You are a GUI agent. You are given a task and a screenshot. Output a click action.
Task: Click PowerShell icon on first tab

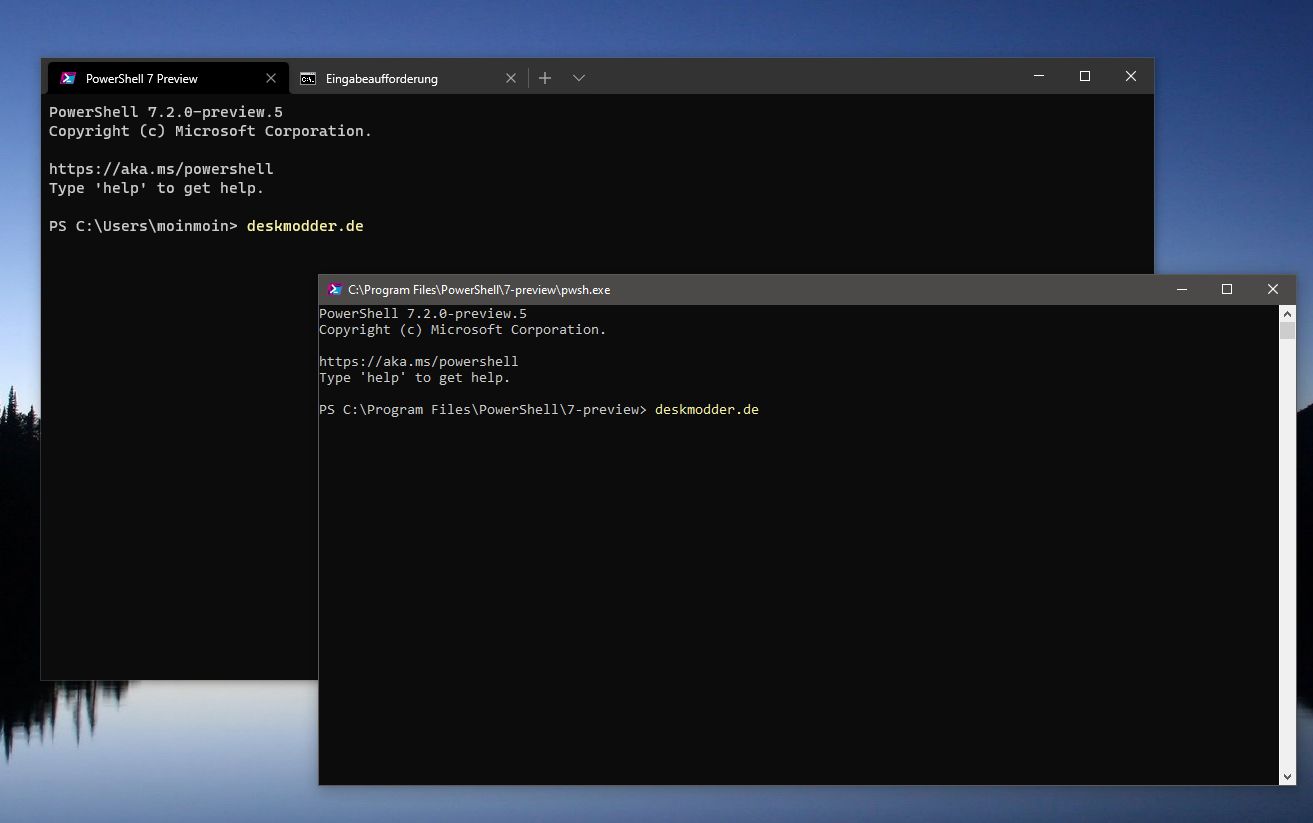coord(68,78)
